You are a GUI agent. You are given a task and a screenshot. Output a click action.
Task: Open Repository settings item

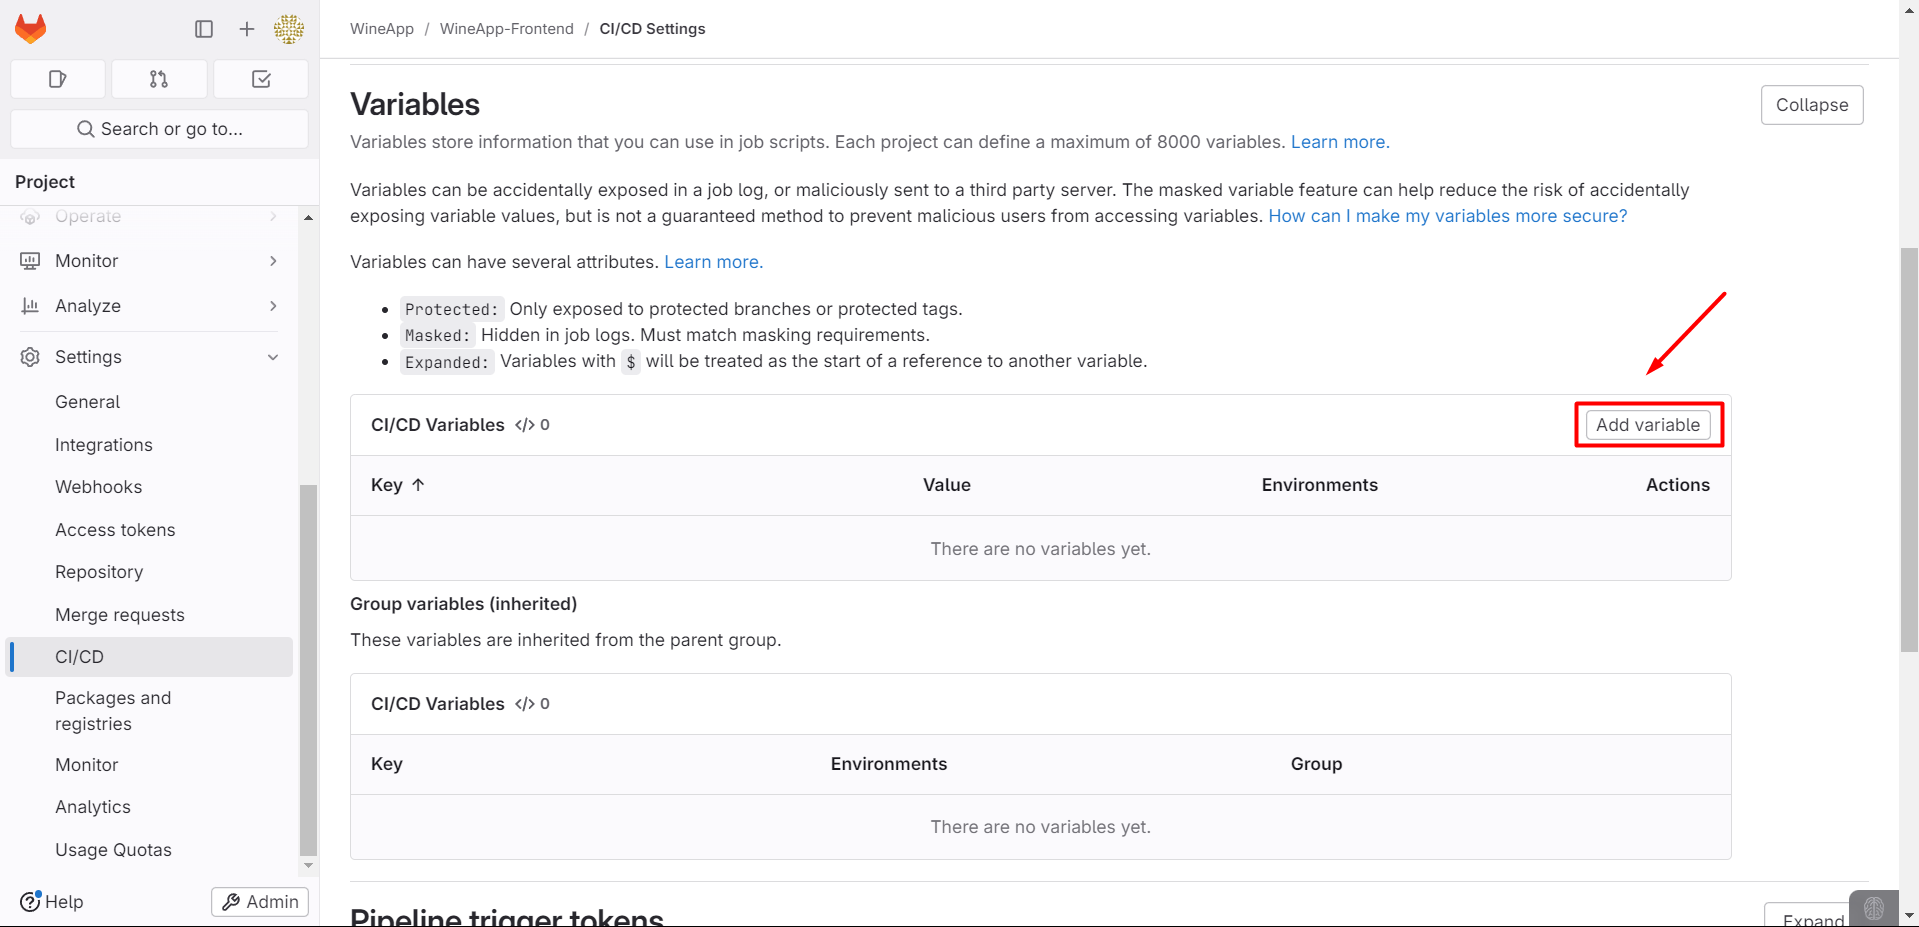pos(99,572)
